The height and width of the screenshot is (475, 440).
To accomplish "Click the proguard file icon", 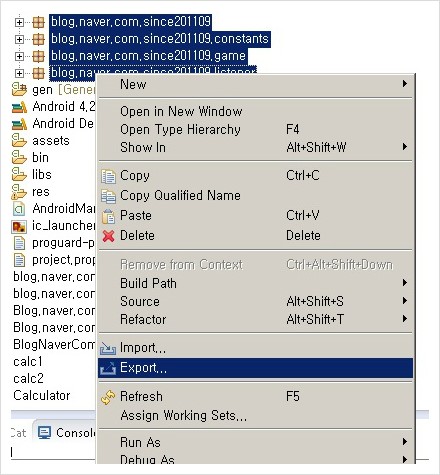I will click(19, 243).
